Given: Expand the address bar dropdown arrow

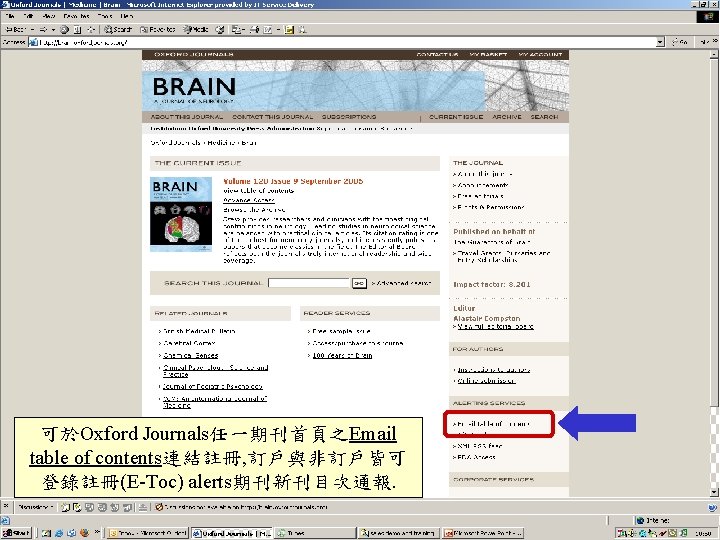Looking at the screenshot, I should click(660, 42).
